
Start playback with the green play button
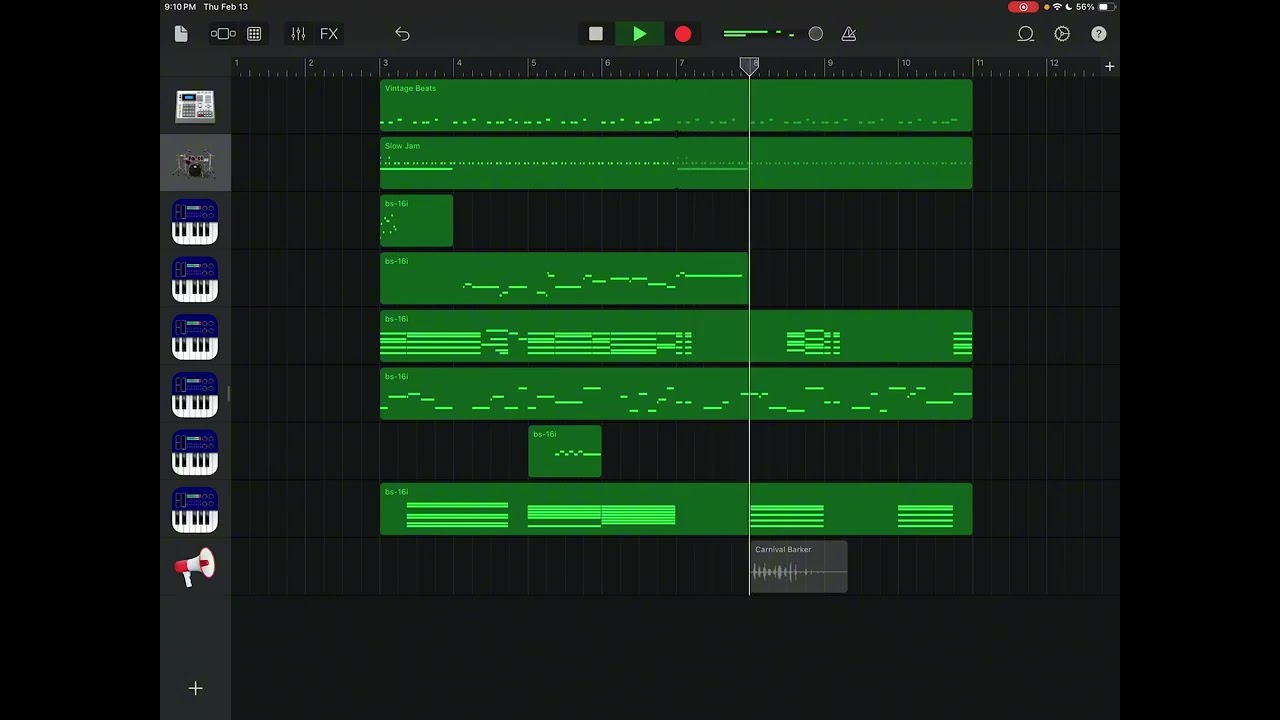tap(640, 34)
